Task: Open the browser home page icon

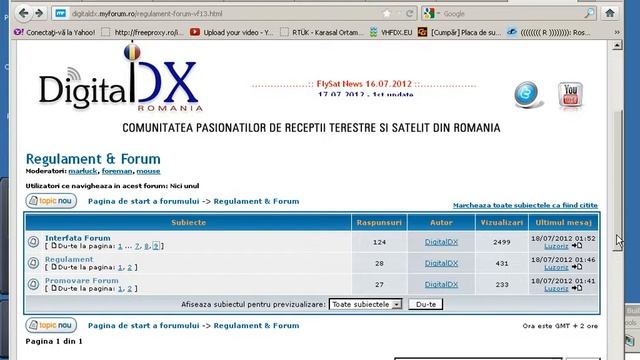Action: (x=610, y=13)
